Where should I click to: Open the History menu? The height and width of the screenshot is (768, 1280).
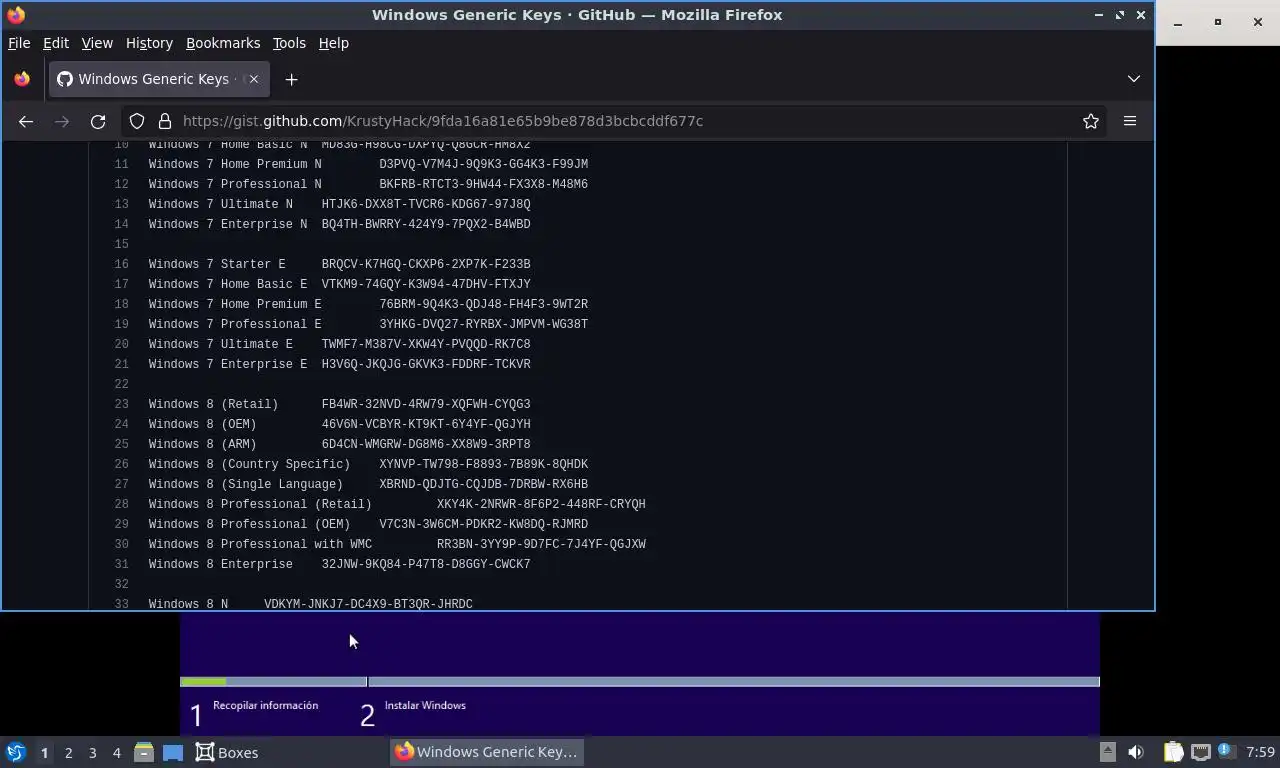149,43
